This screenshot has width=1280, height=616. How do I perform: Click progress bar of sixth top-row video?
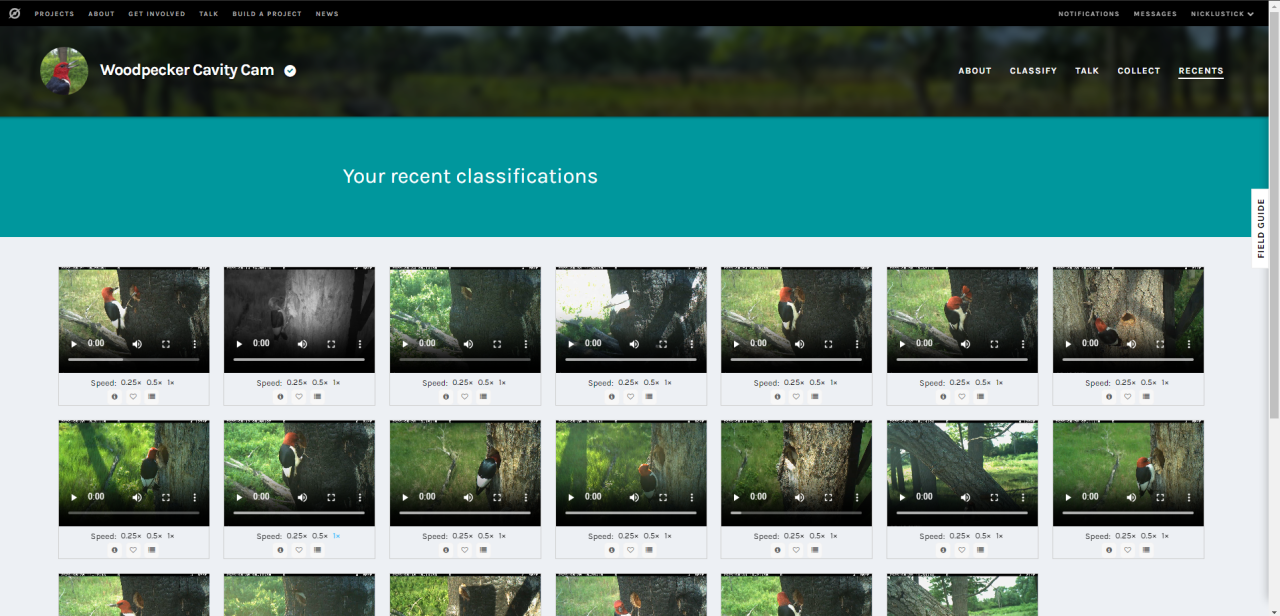point(963,358)
